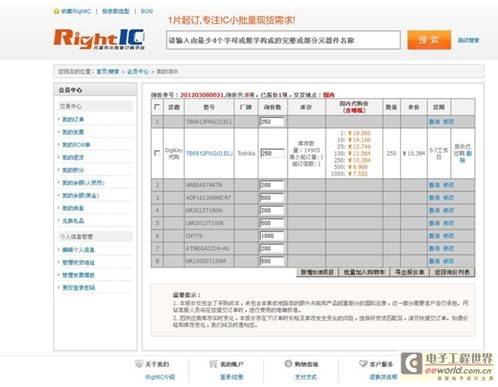
Task: Click the 购物指南 footer icon
Action: 288,364
